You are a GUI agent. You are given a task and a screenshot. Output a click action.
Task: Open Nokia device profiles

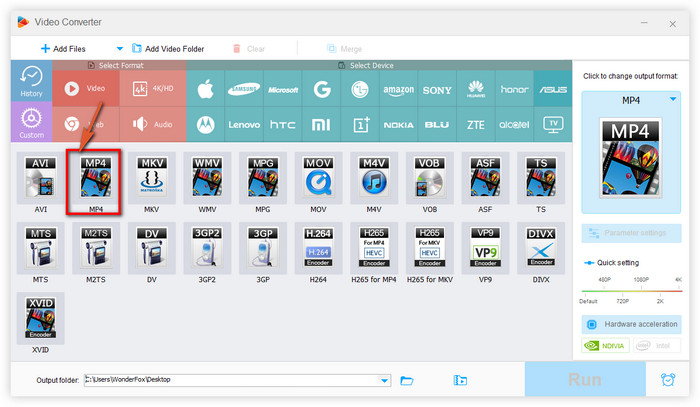[399, 125]
